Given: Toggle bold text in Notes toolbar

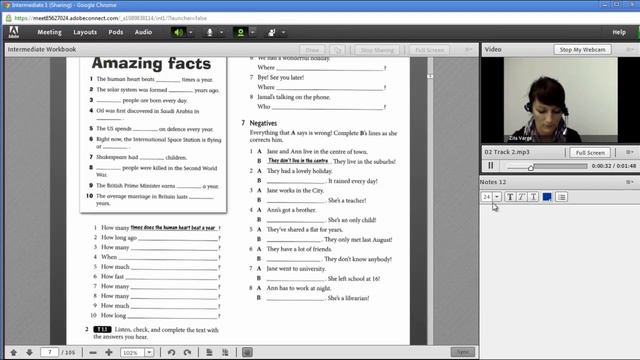Looking at the screenshot, I should click(510, 197).
